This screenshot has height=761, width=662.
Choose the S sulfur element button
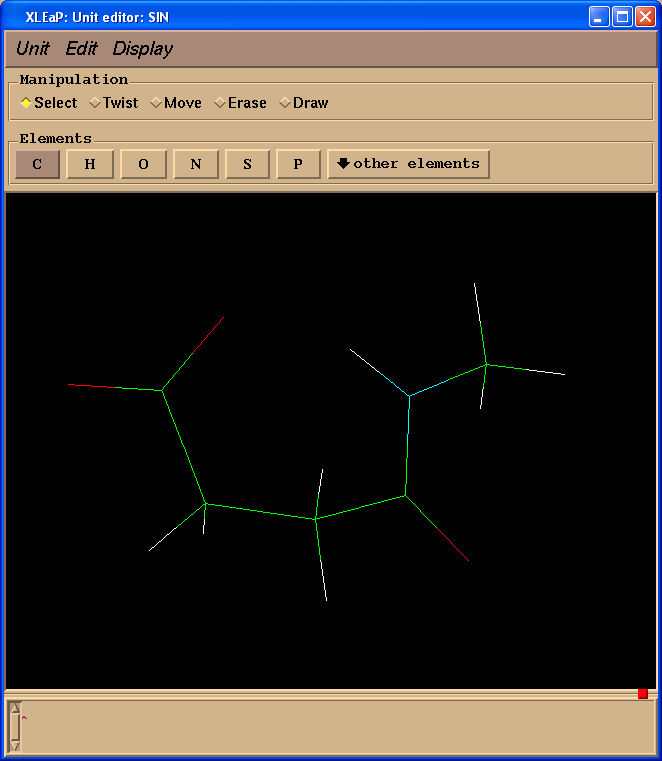(x=248, y=164)
